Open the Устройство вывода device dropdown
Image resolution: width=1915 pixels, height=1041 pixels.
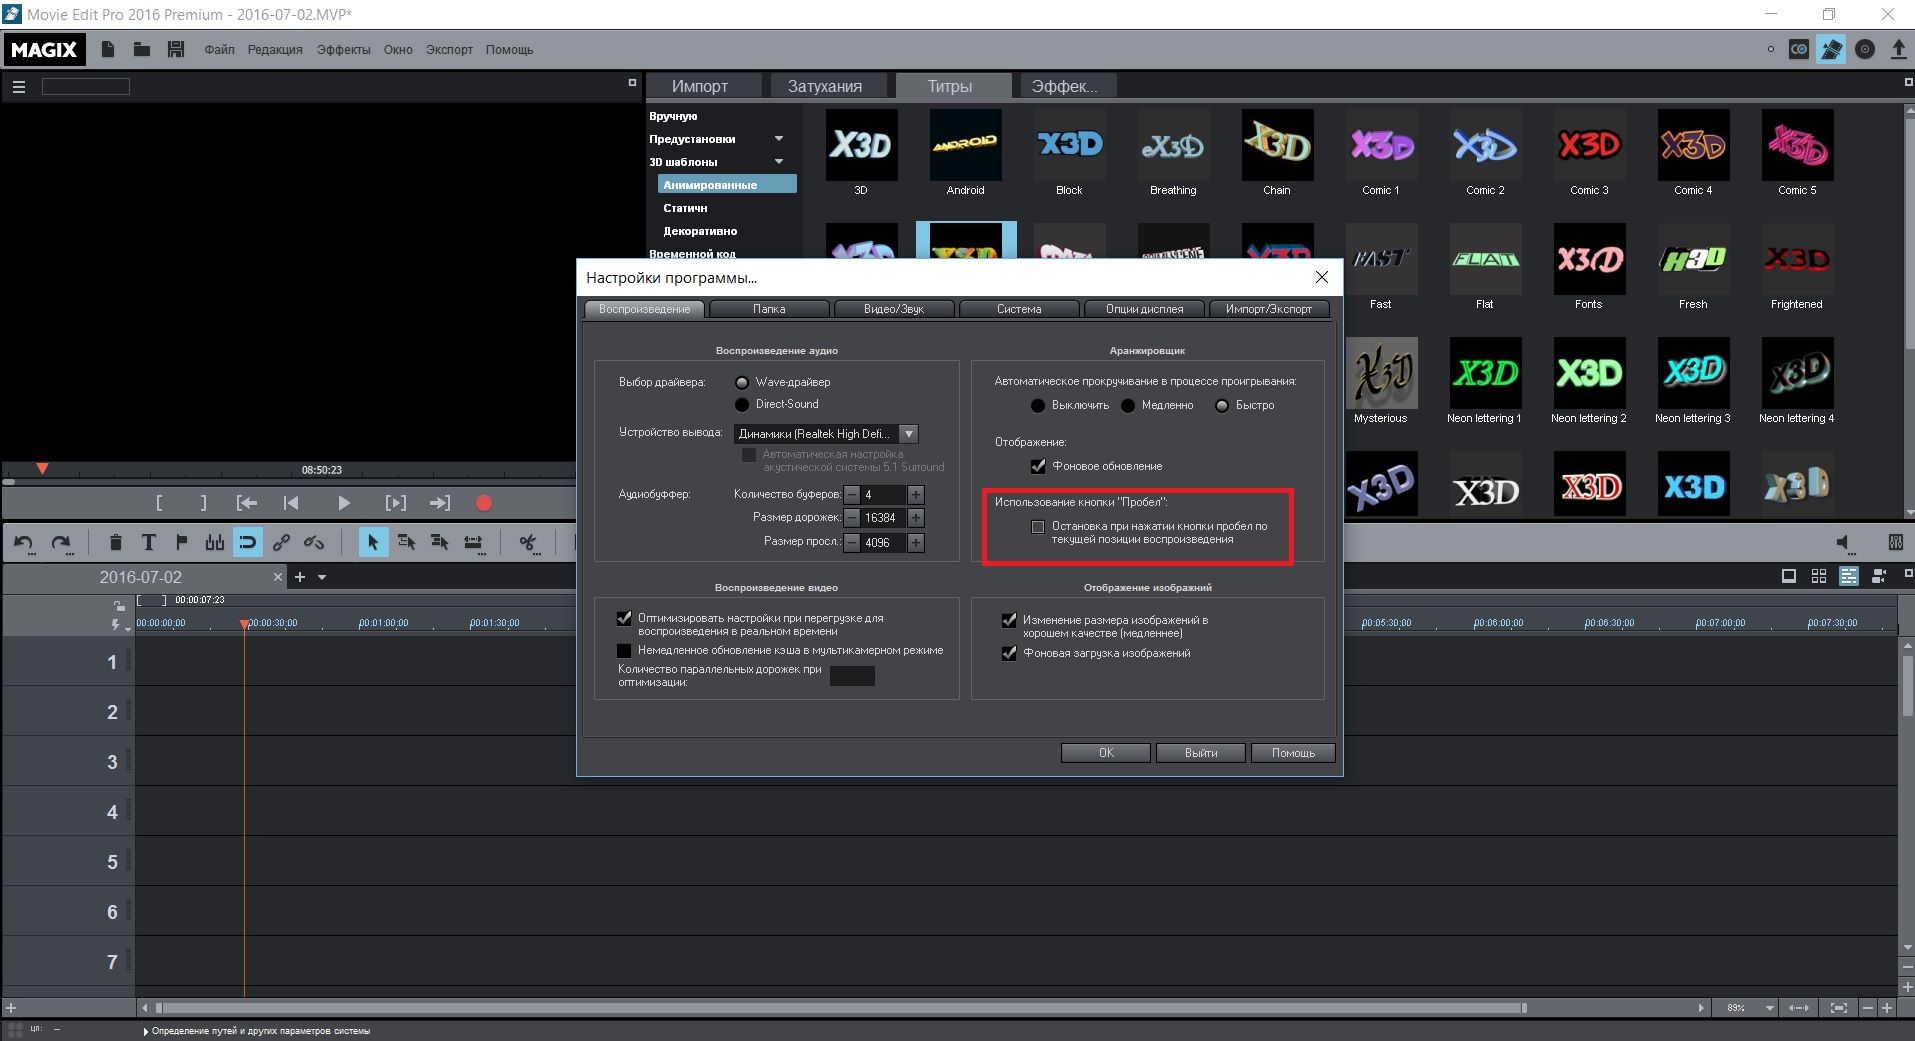(908, 434)
